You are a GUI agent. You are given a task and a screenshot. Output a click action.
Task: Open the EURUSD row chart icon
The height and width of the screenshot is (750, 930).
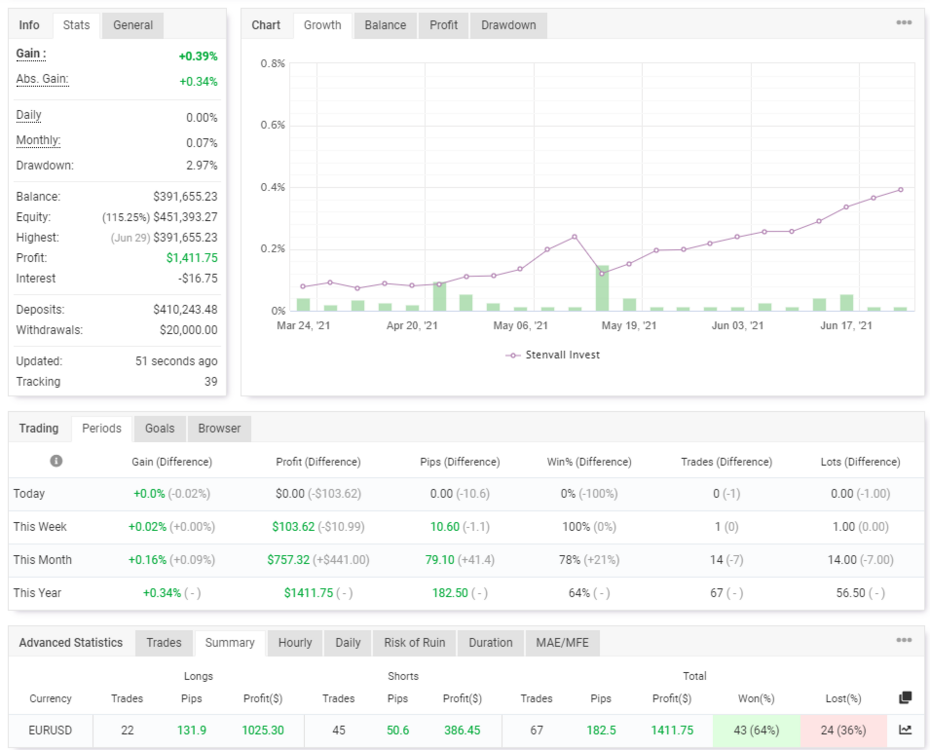[905, 730]
